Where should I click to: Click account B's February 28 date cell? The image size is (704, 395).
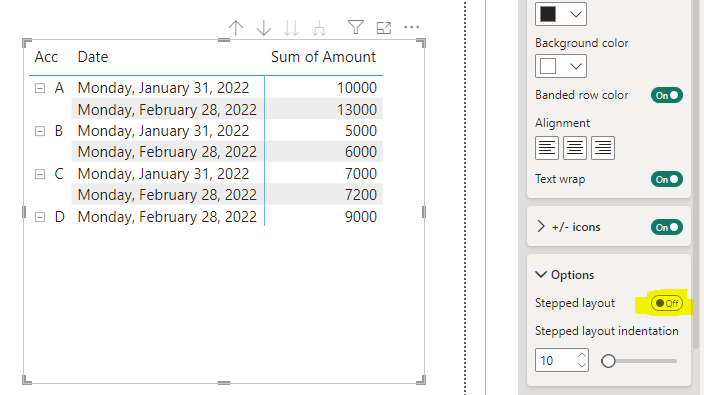coord(167,152)
